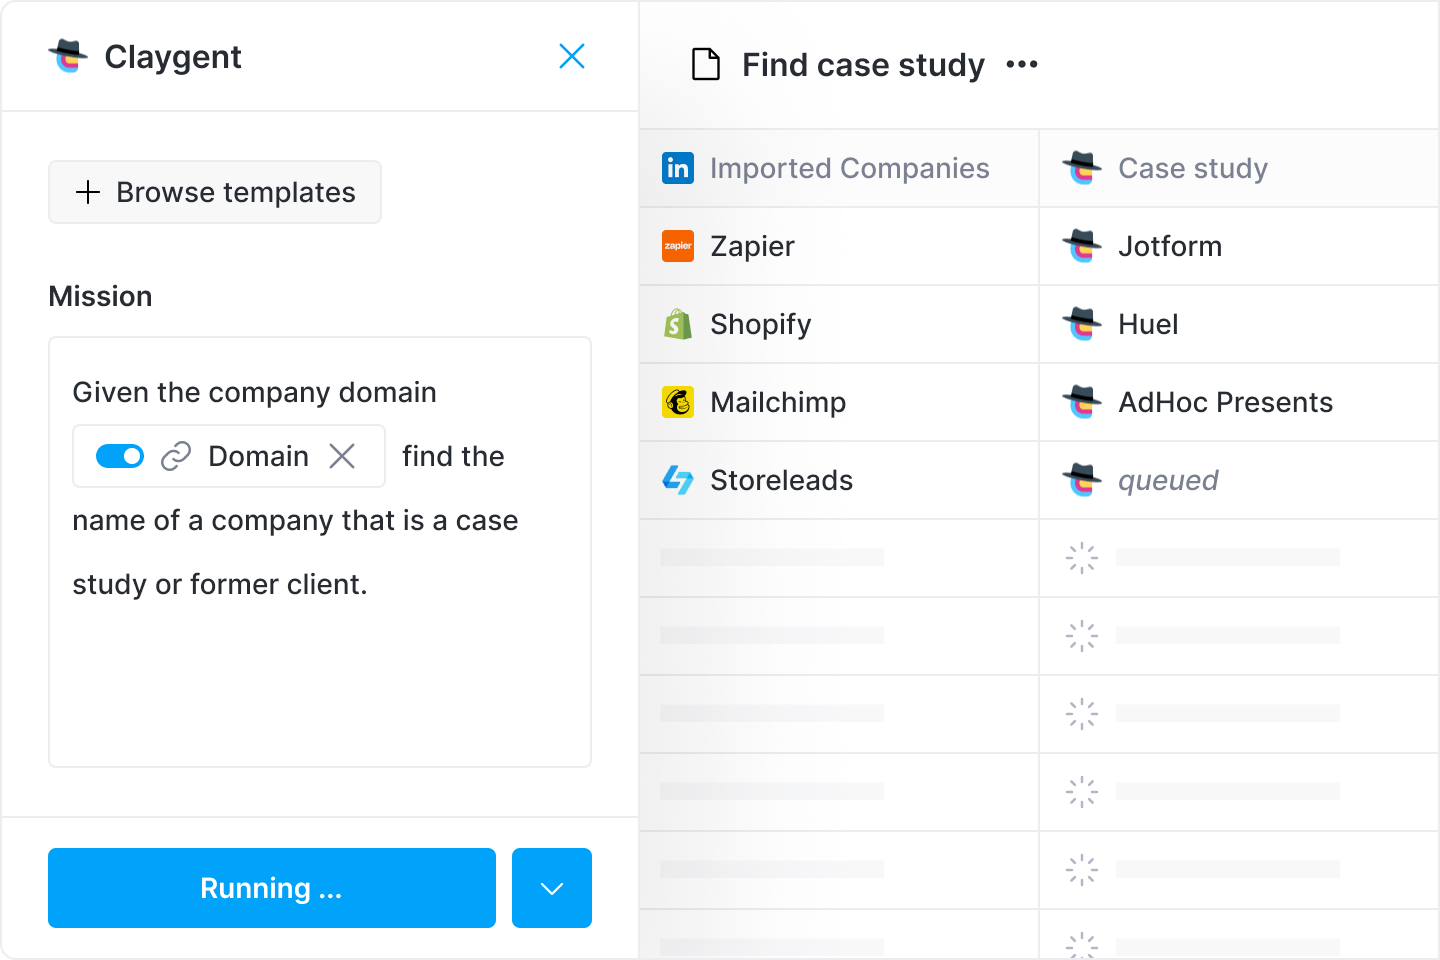Click the Claygent hat logo in panel header
This screenshot has height=960, width=1440.
tap(68, 57)
